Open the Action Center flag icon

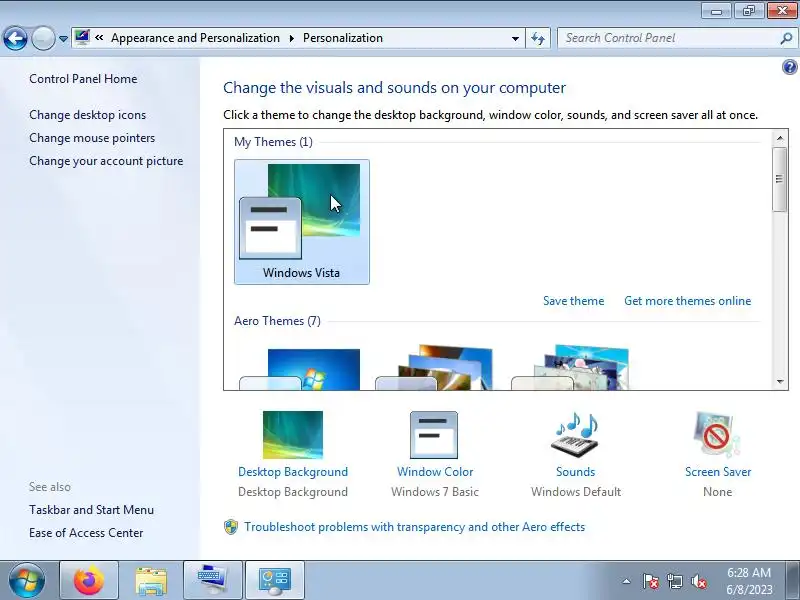point(650,581)
